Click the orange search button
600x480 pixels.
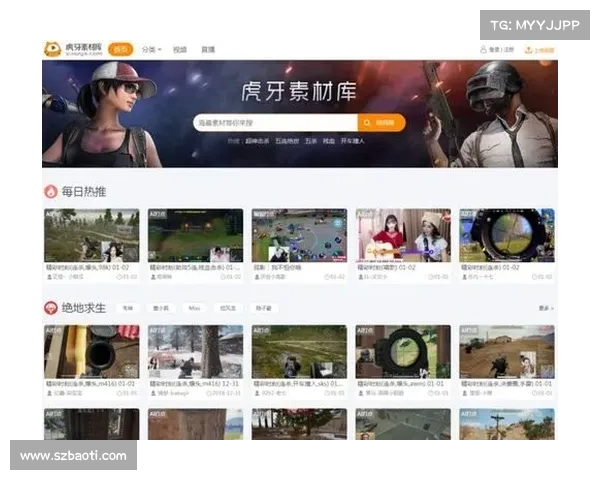pos(382,122)
